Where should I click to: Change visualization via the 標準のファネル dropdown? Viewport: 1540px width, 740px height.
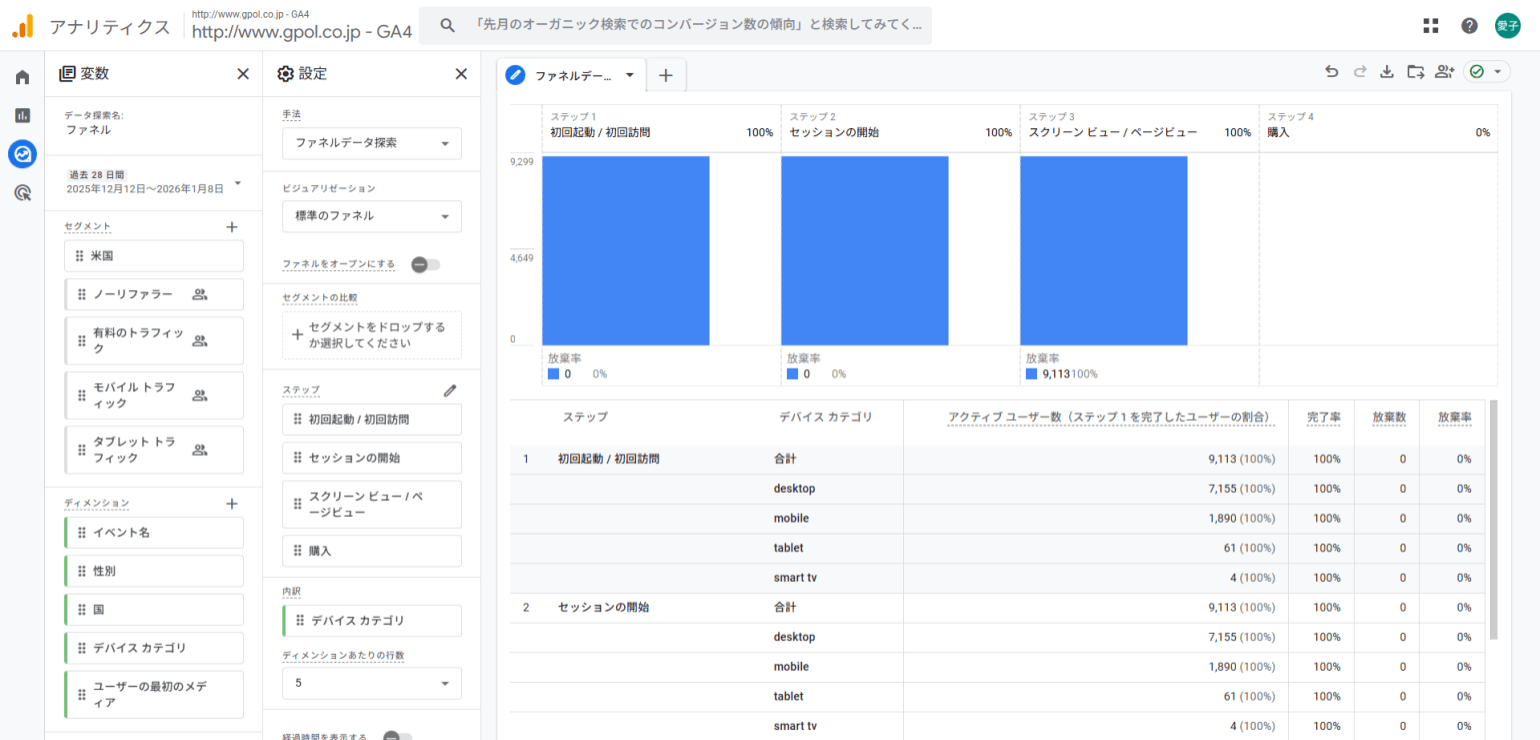371,216
